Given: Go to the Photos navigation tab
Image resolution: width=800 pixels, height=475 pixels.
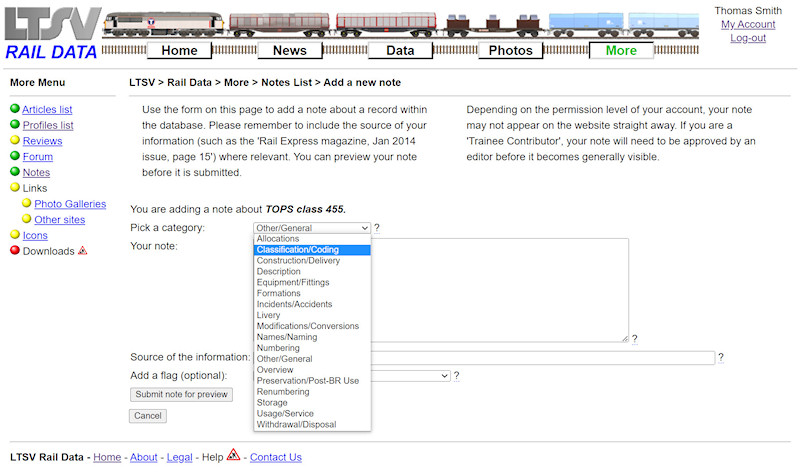Looking at the screenshot, I should click(510, 50).
